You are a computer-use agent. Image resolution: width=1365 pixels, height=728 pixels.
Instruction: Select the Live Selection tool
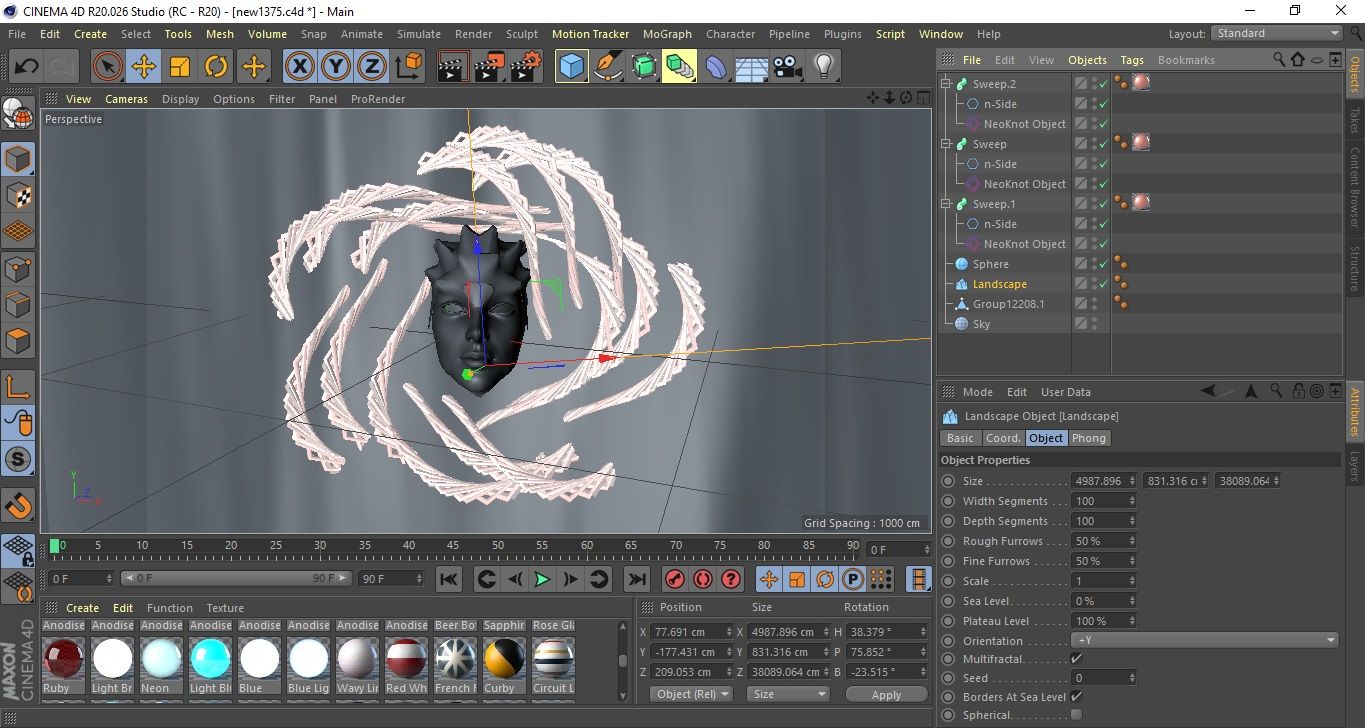tap(108, 67)
